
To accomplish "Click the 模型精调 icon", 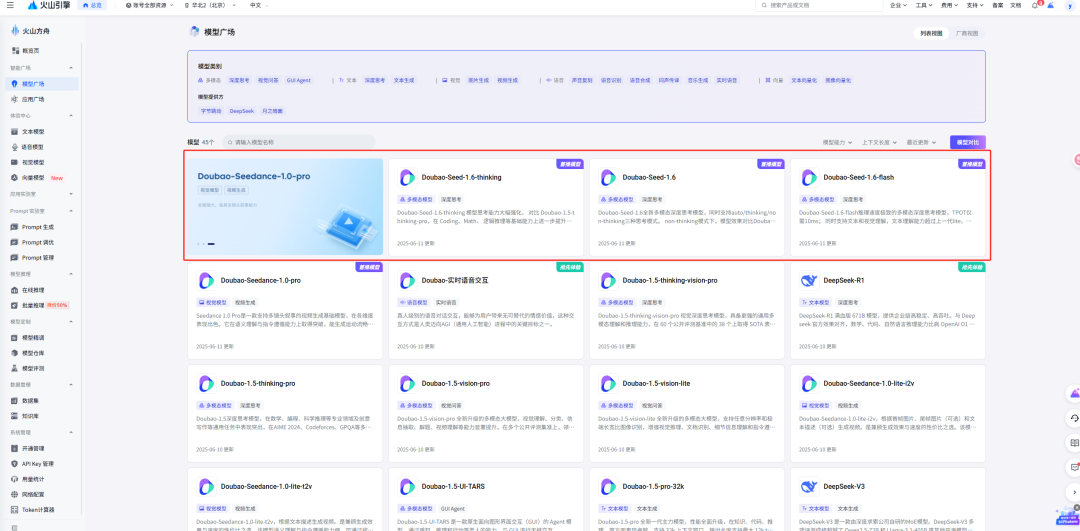I will (15, 337).
